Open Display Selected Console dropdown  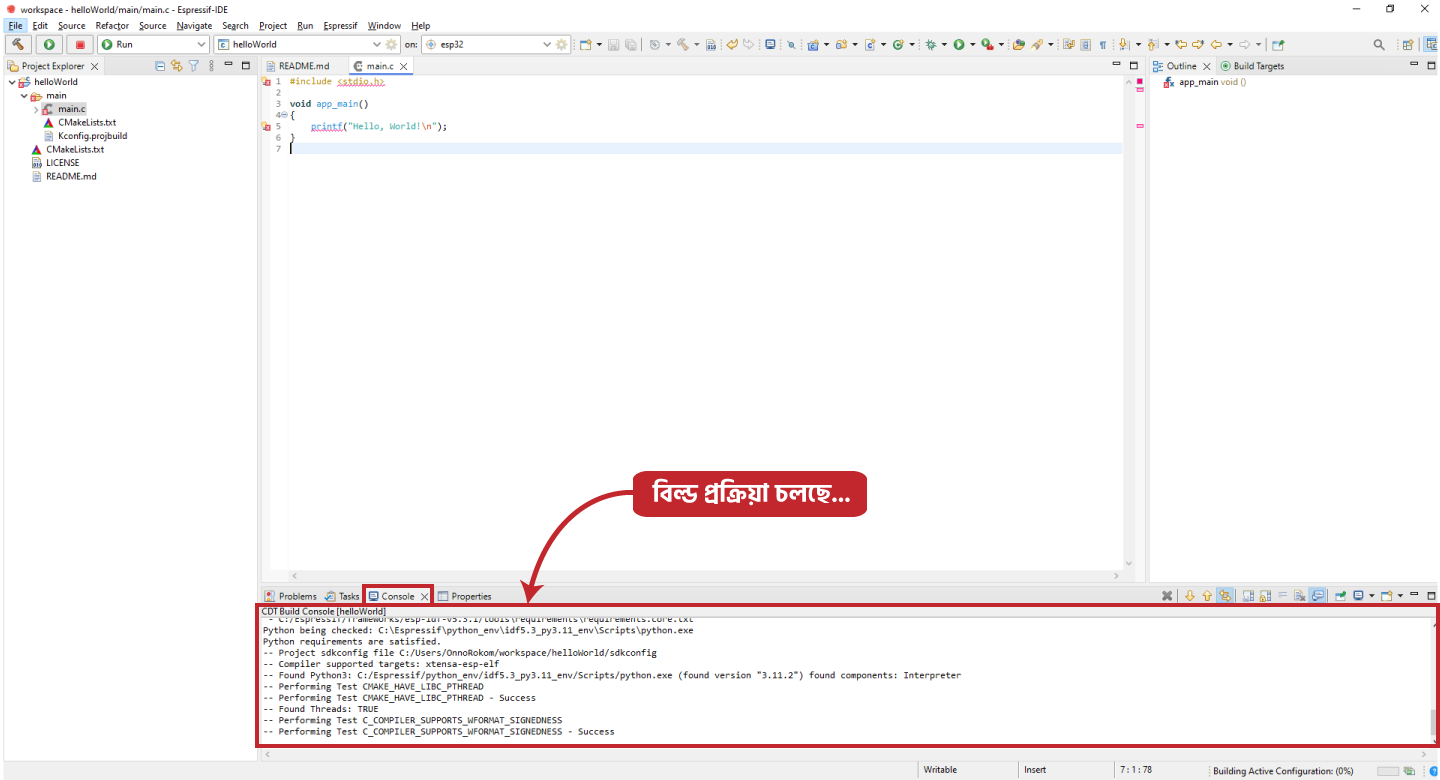pos(1371,596)
